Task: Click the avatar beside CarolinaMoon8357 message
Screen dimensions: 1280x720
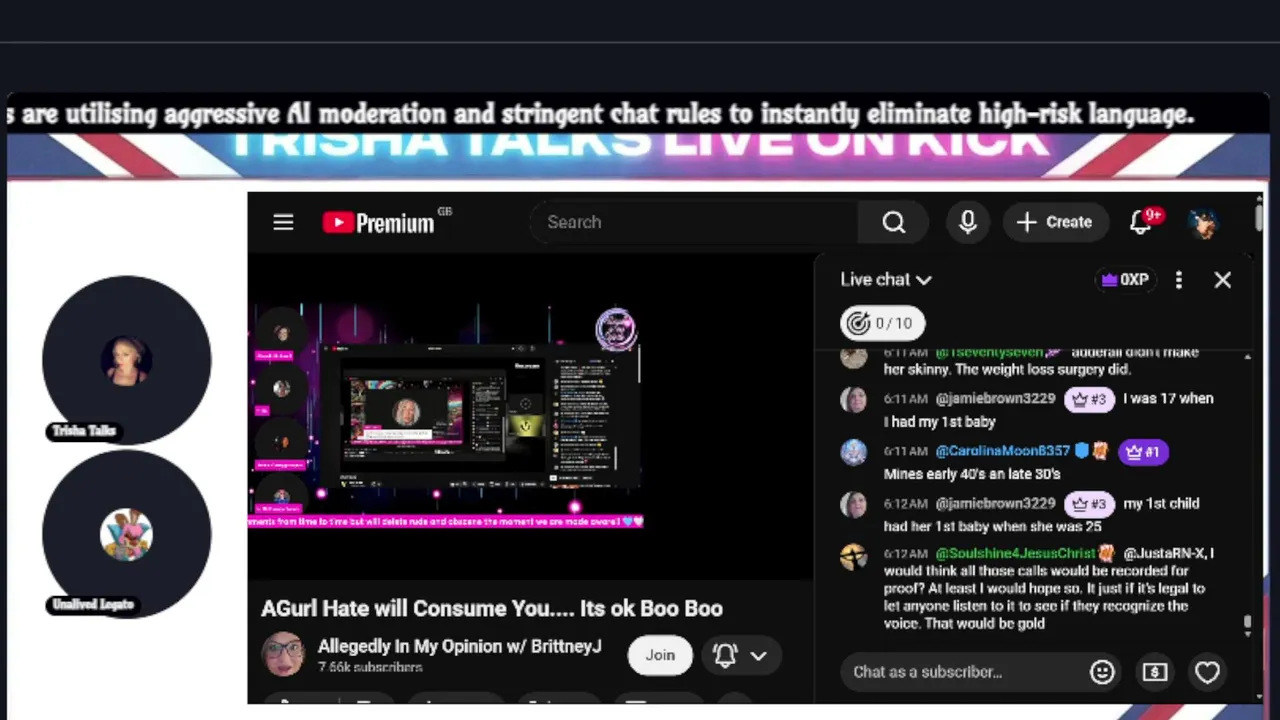Action: click(x=854, y=452)
